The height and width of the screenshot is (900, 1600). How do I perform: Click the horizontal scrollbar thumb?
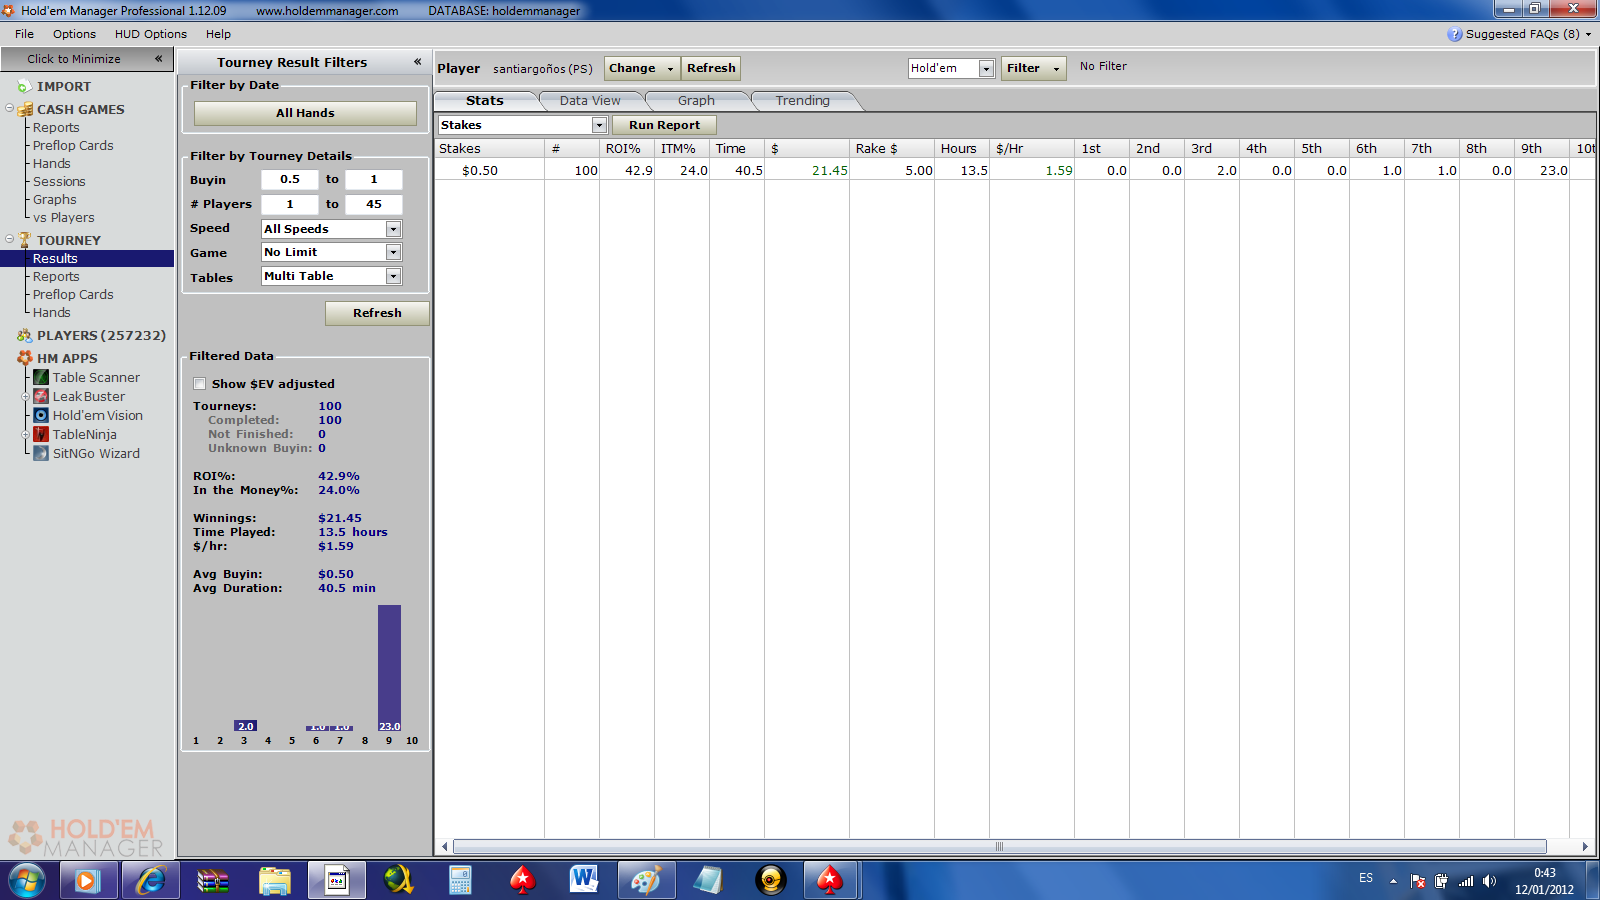pyautogui.click(x=999, y=847)
